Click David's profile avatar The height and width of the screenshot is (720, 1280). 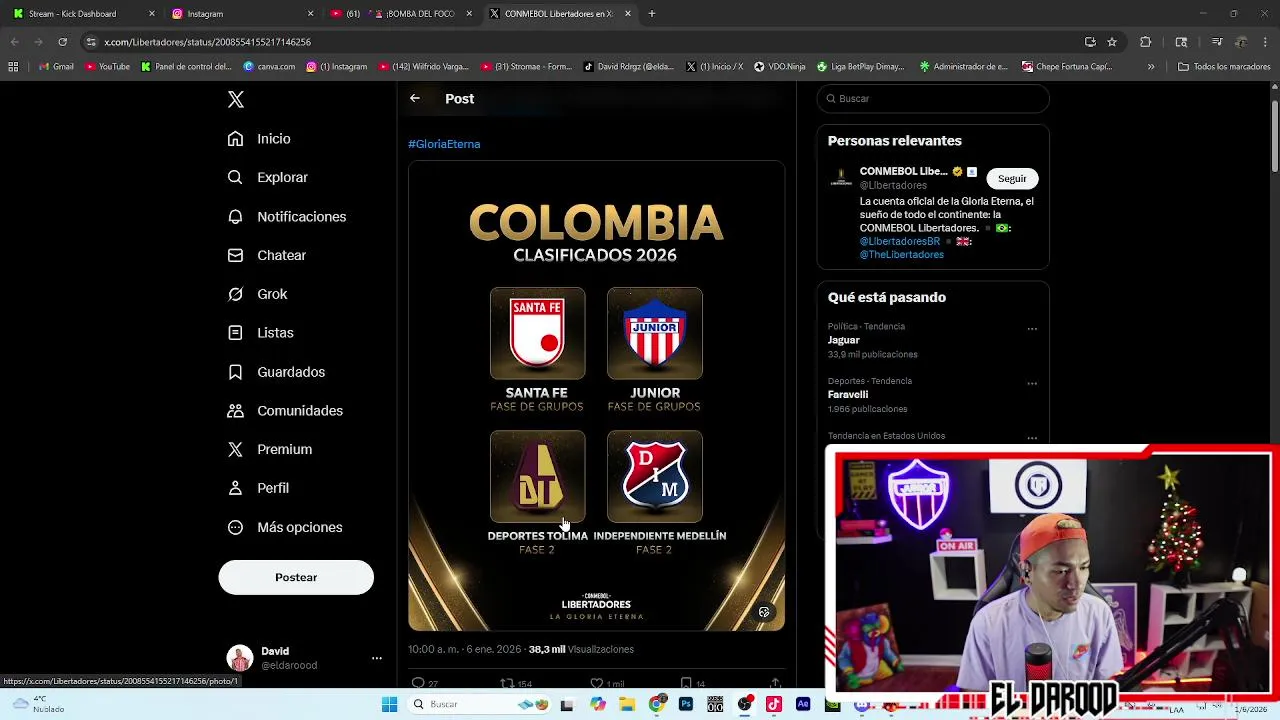click(240, 658)
